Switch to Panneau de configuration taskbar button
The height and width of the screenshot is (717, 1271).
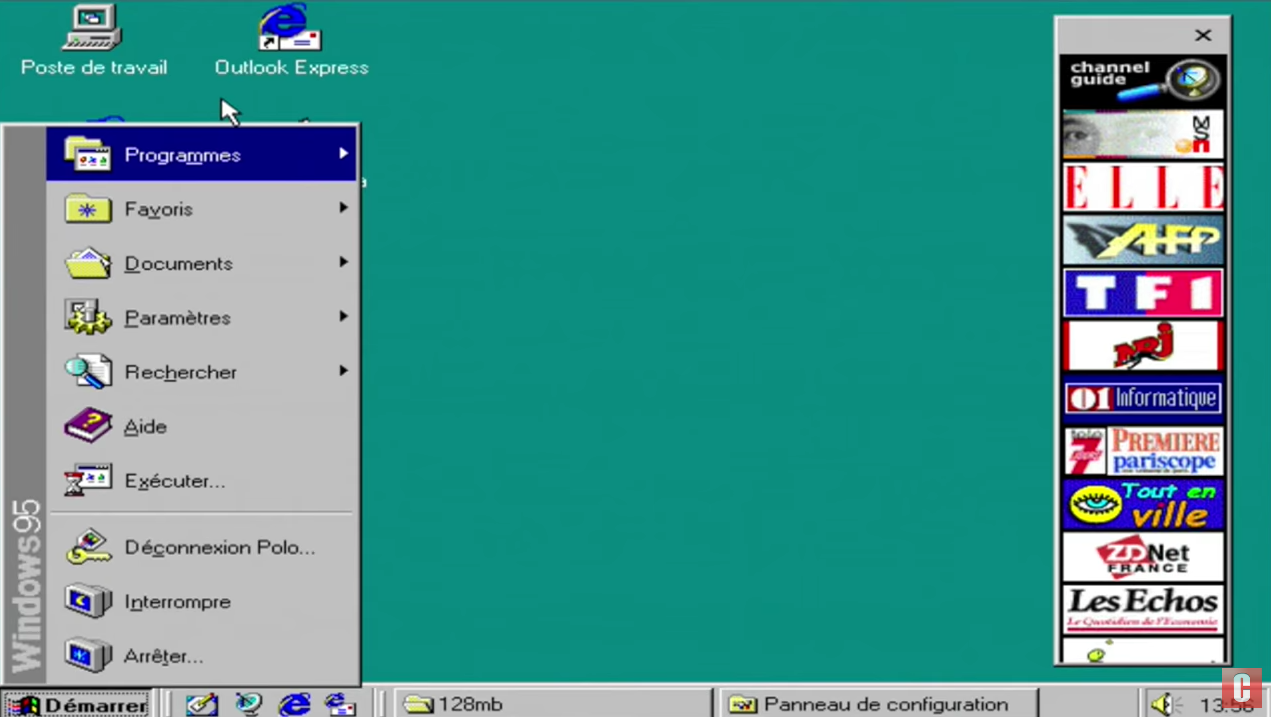click(x=879, y=704)
